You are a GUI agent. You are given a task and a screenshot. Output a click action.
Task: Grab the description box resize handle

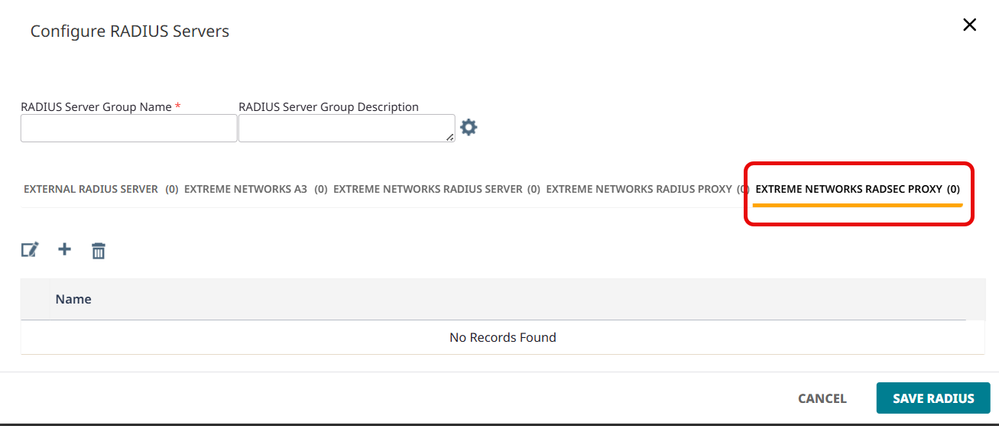451,137
